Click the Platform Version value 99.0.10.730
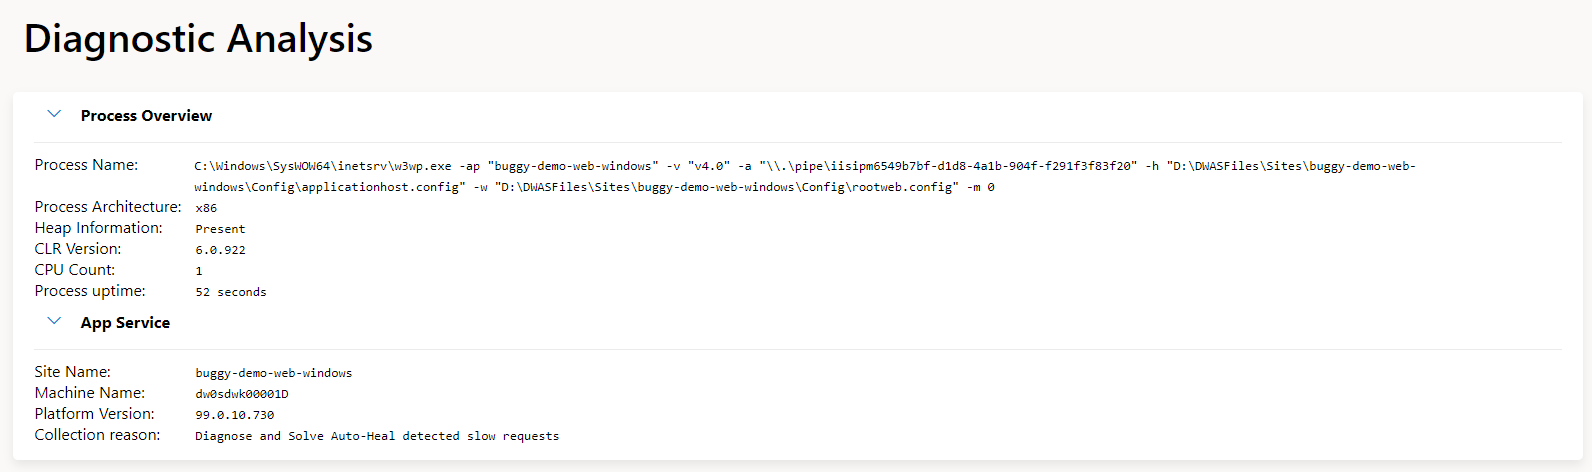The height and width of the screenshot is (472, 1592). click(235, 415)
